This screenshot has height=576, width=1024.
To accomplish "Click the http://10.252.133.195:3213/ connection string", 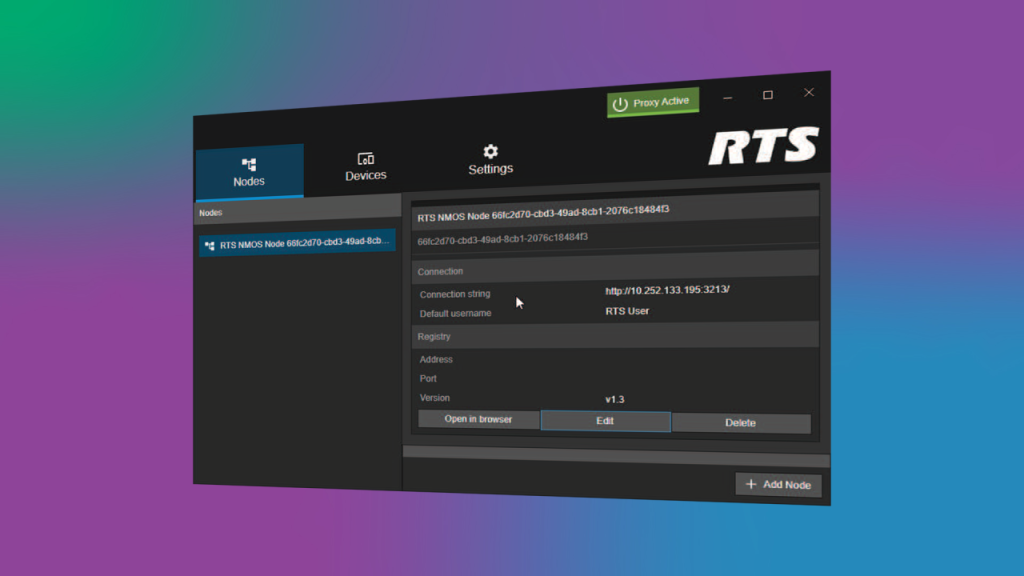I will tap(667, 291).
